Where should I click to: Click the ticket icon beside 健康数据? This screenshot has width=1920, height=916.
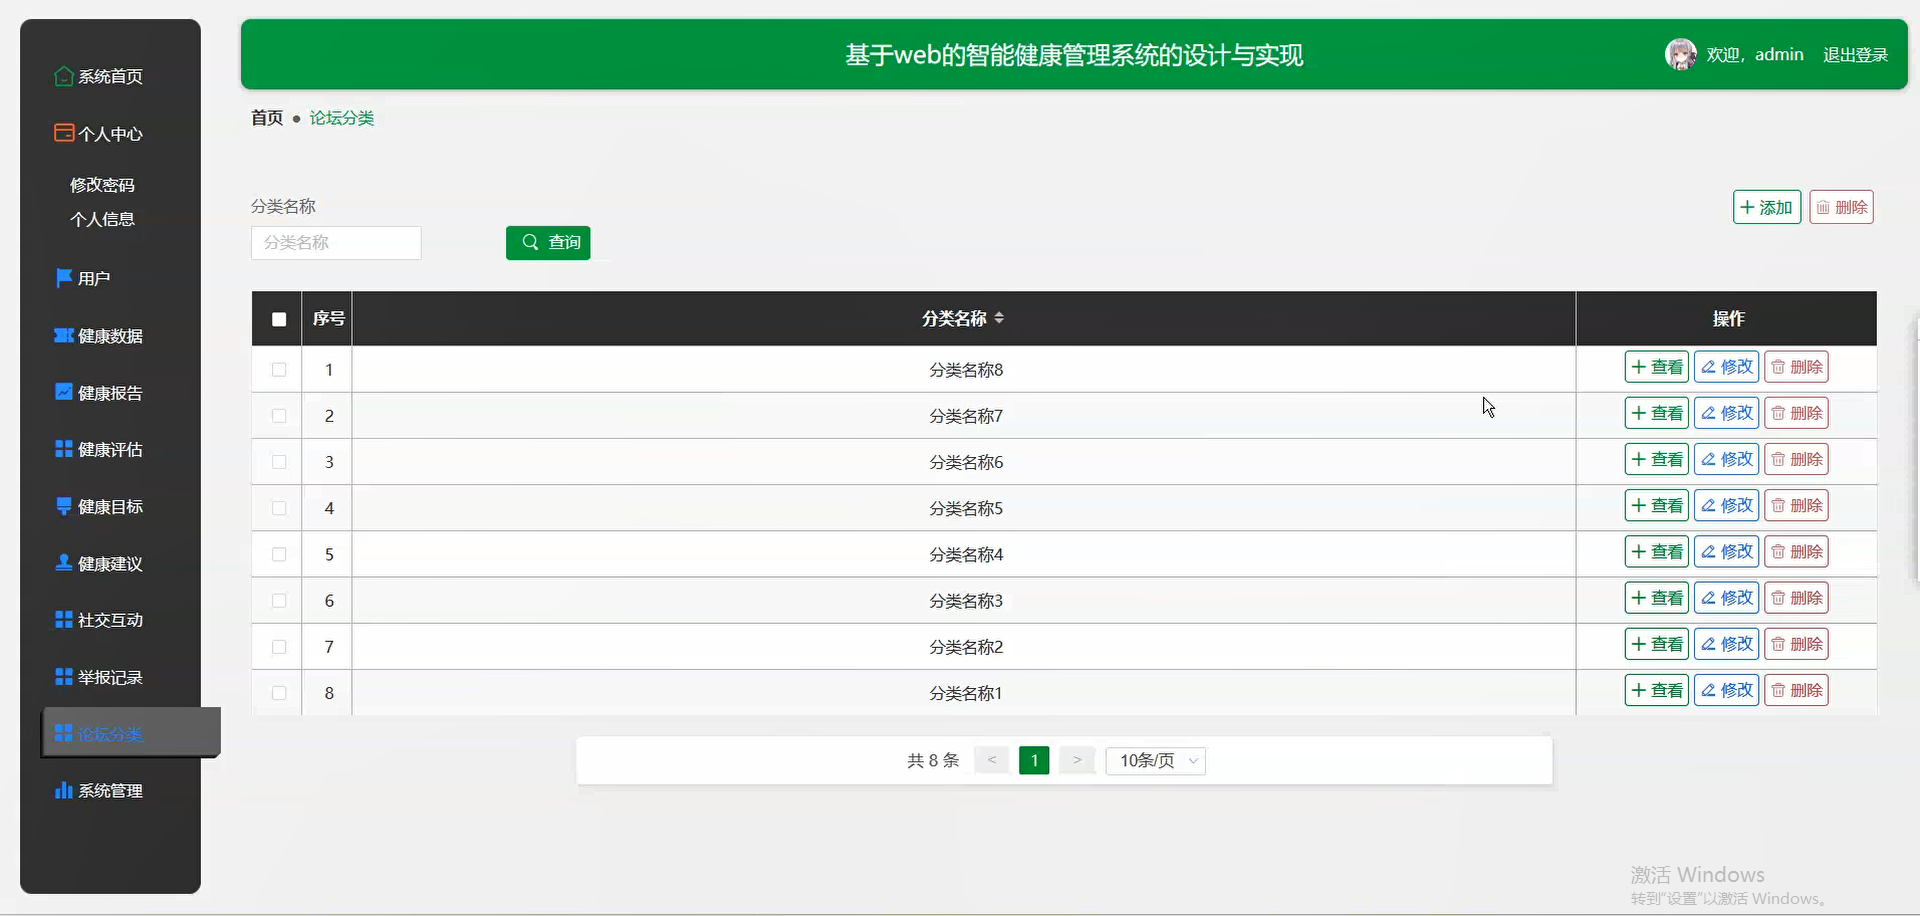pos(64,335)
